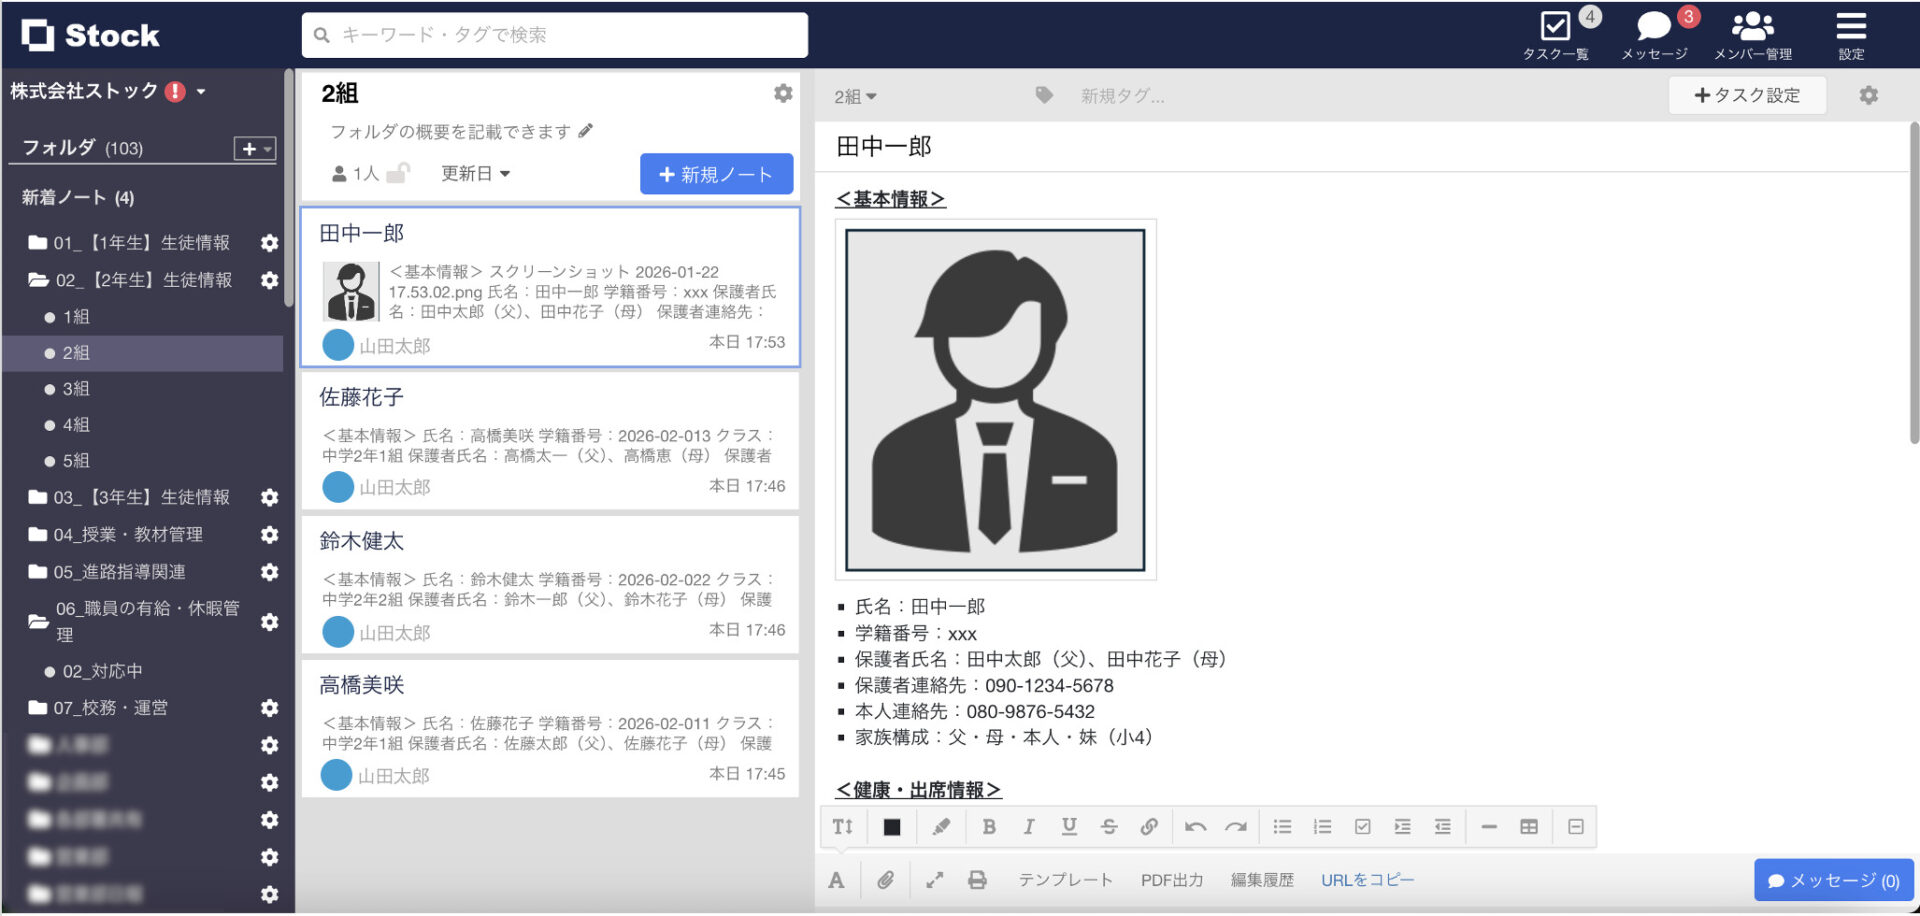The height and width of the screenshot is (916, 1920).
Task: Click the 新規ノート button
Action: (716, 173)
